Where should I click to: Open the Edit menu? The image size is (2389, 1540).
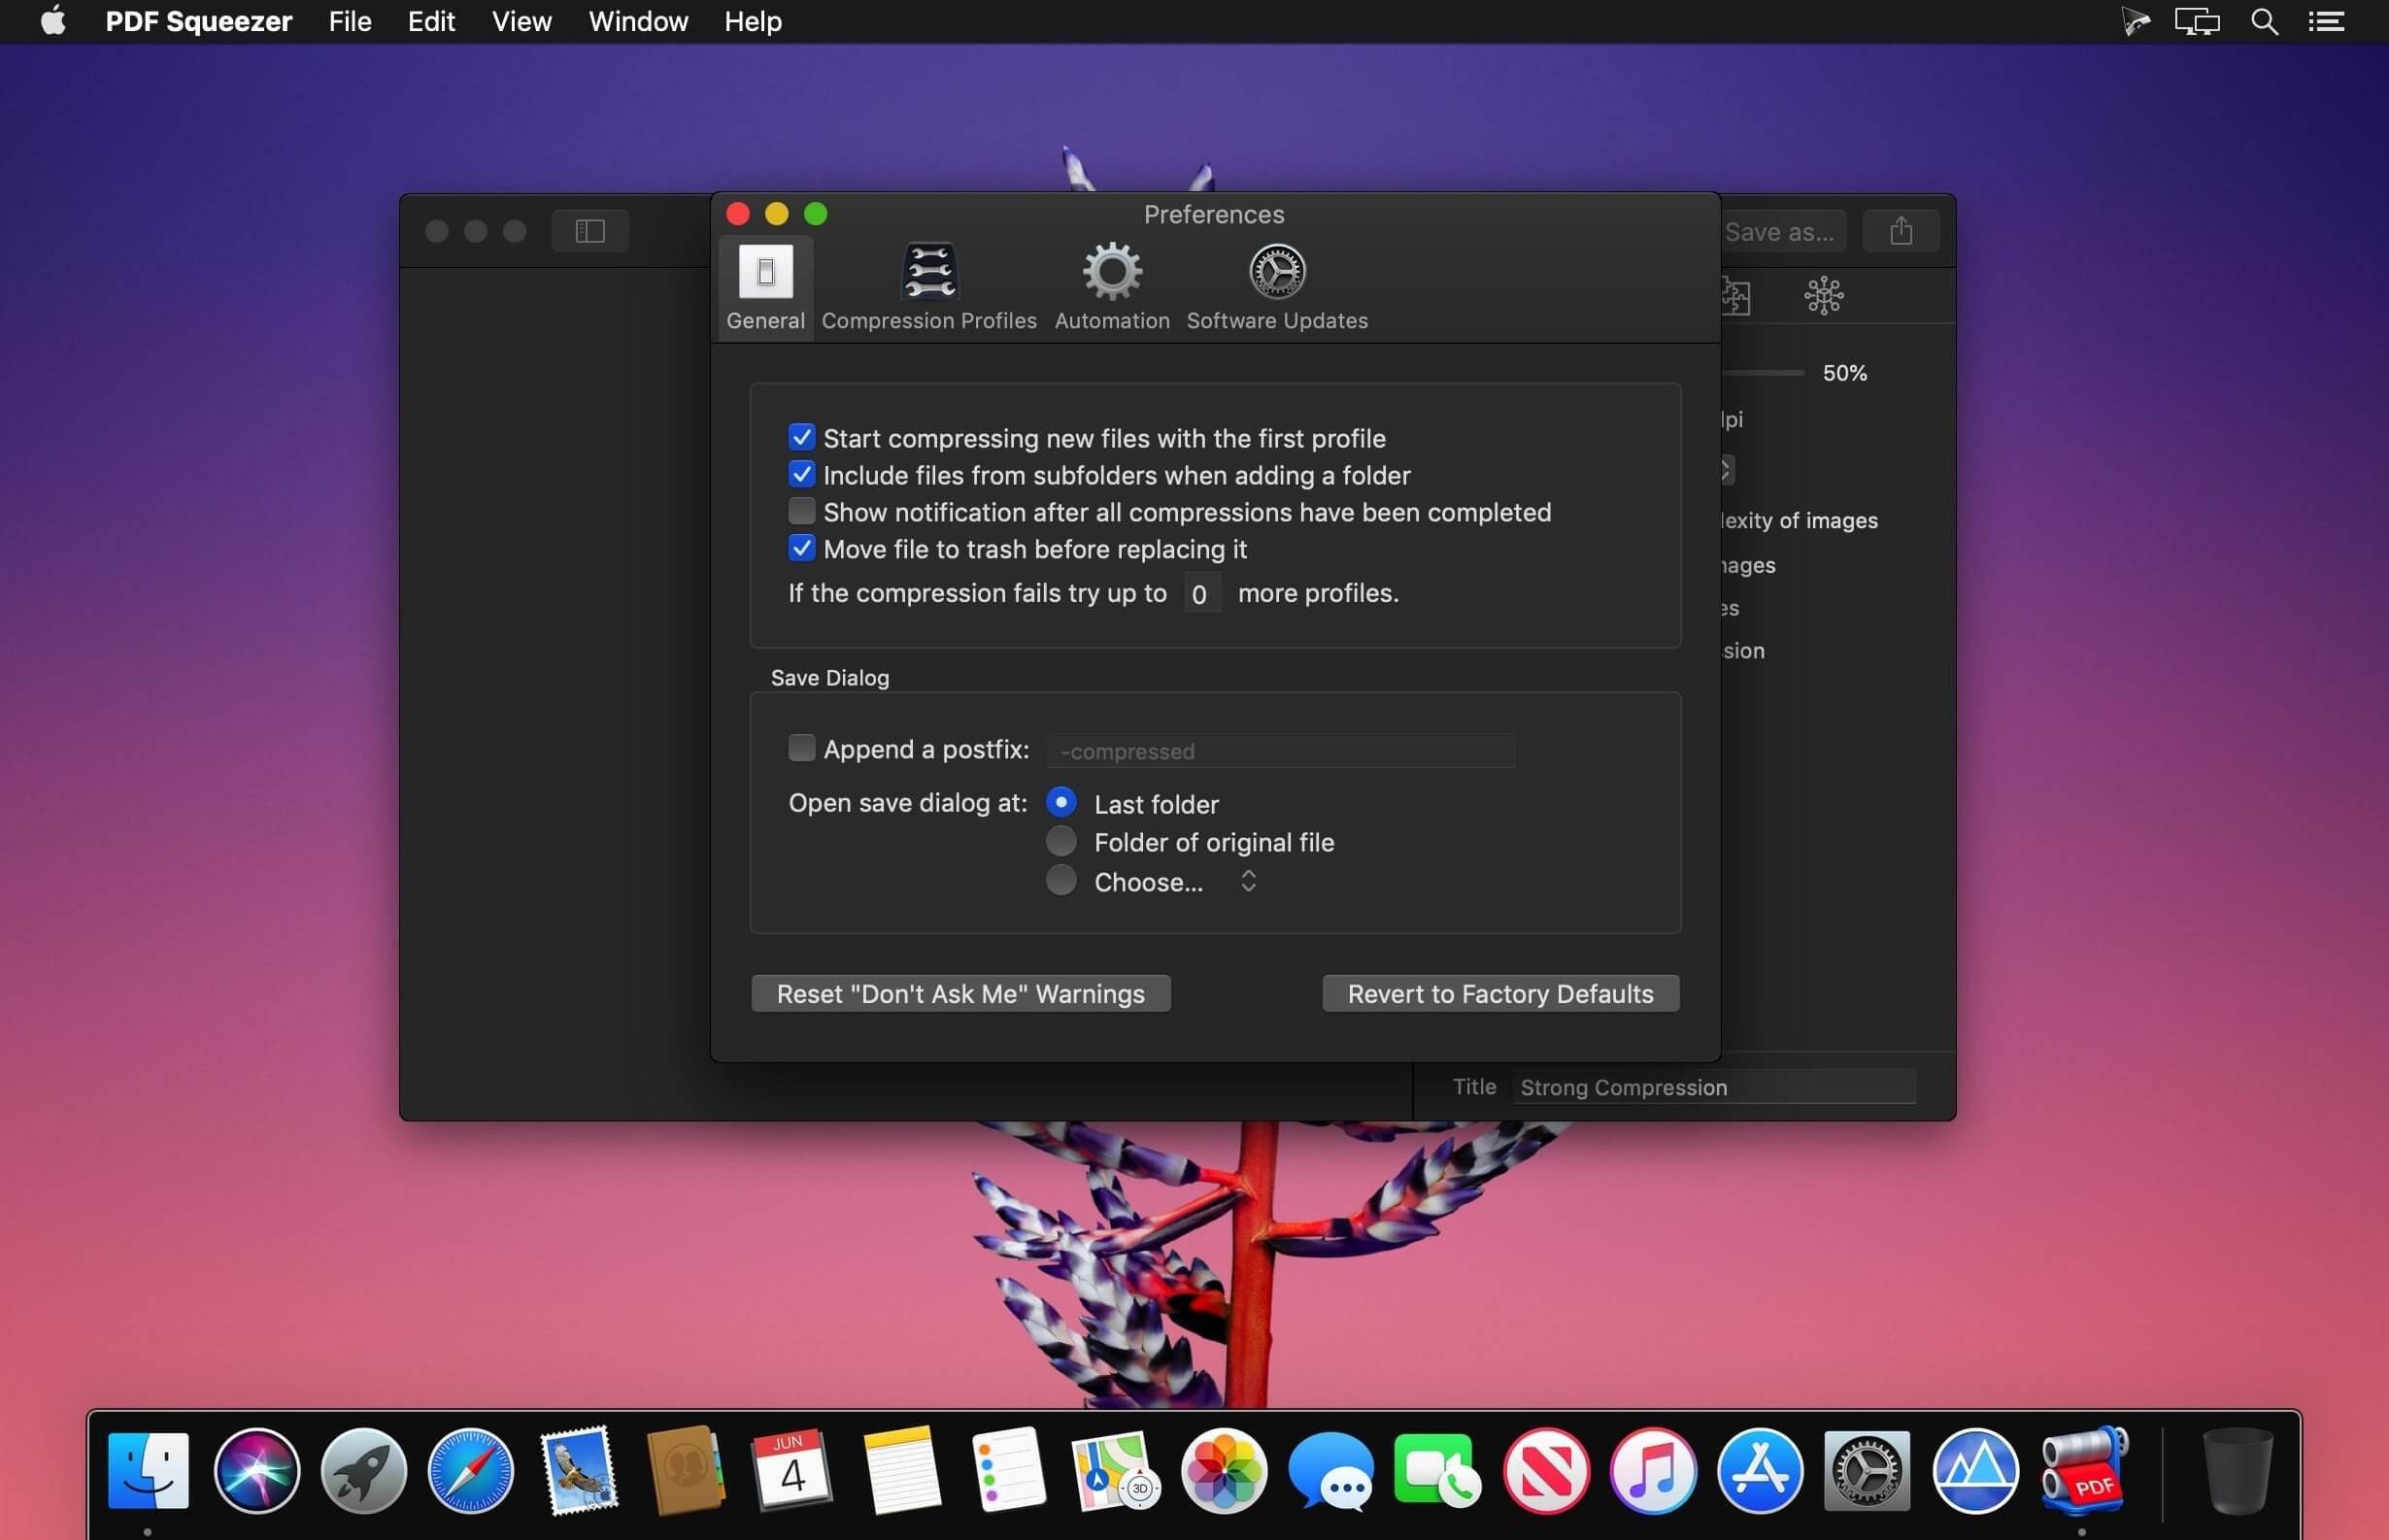click(x=430, y=21)
